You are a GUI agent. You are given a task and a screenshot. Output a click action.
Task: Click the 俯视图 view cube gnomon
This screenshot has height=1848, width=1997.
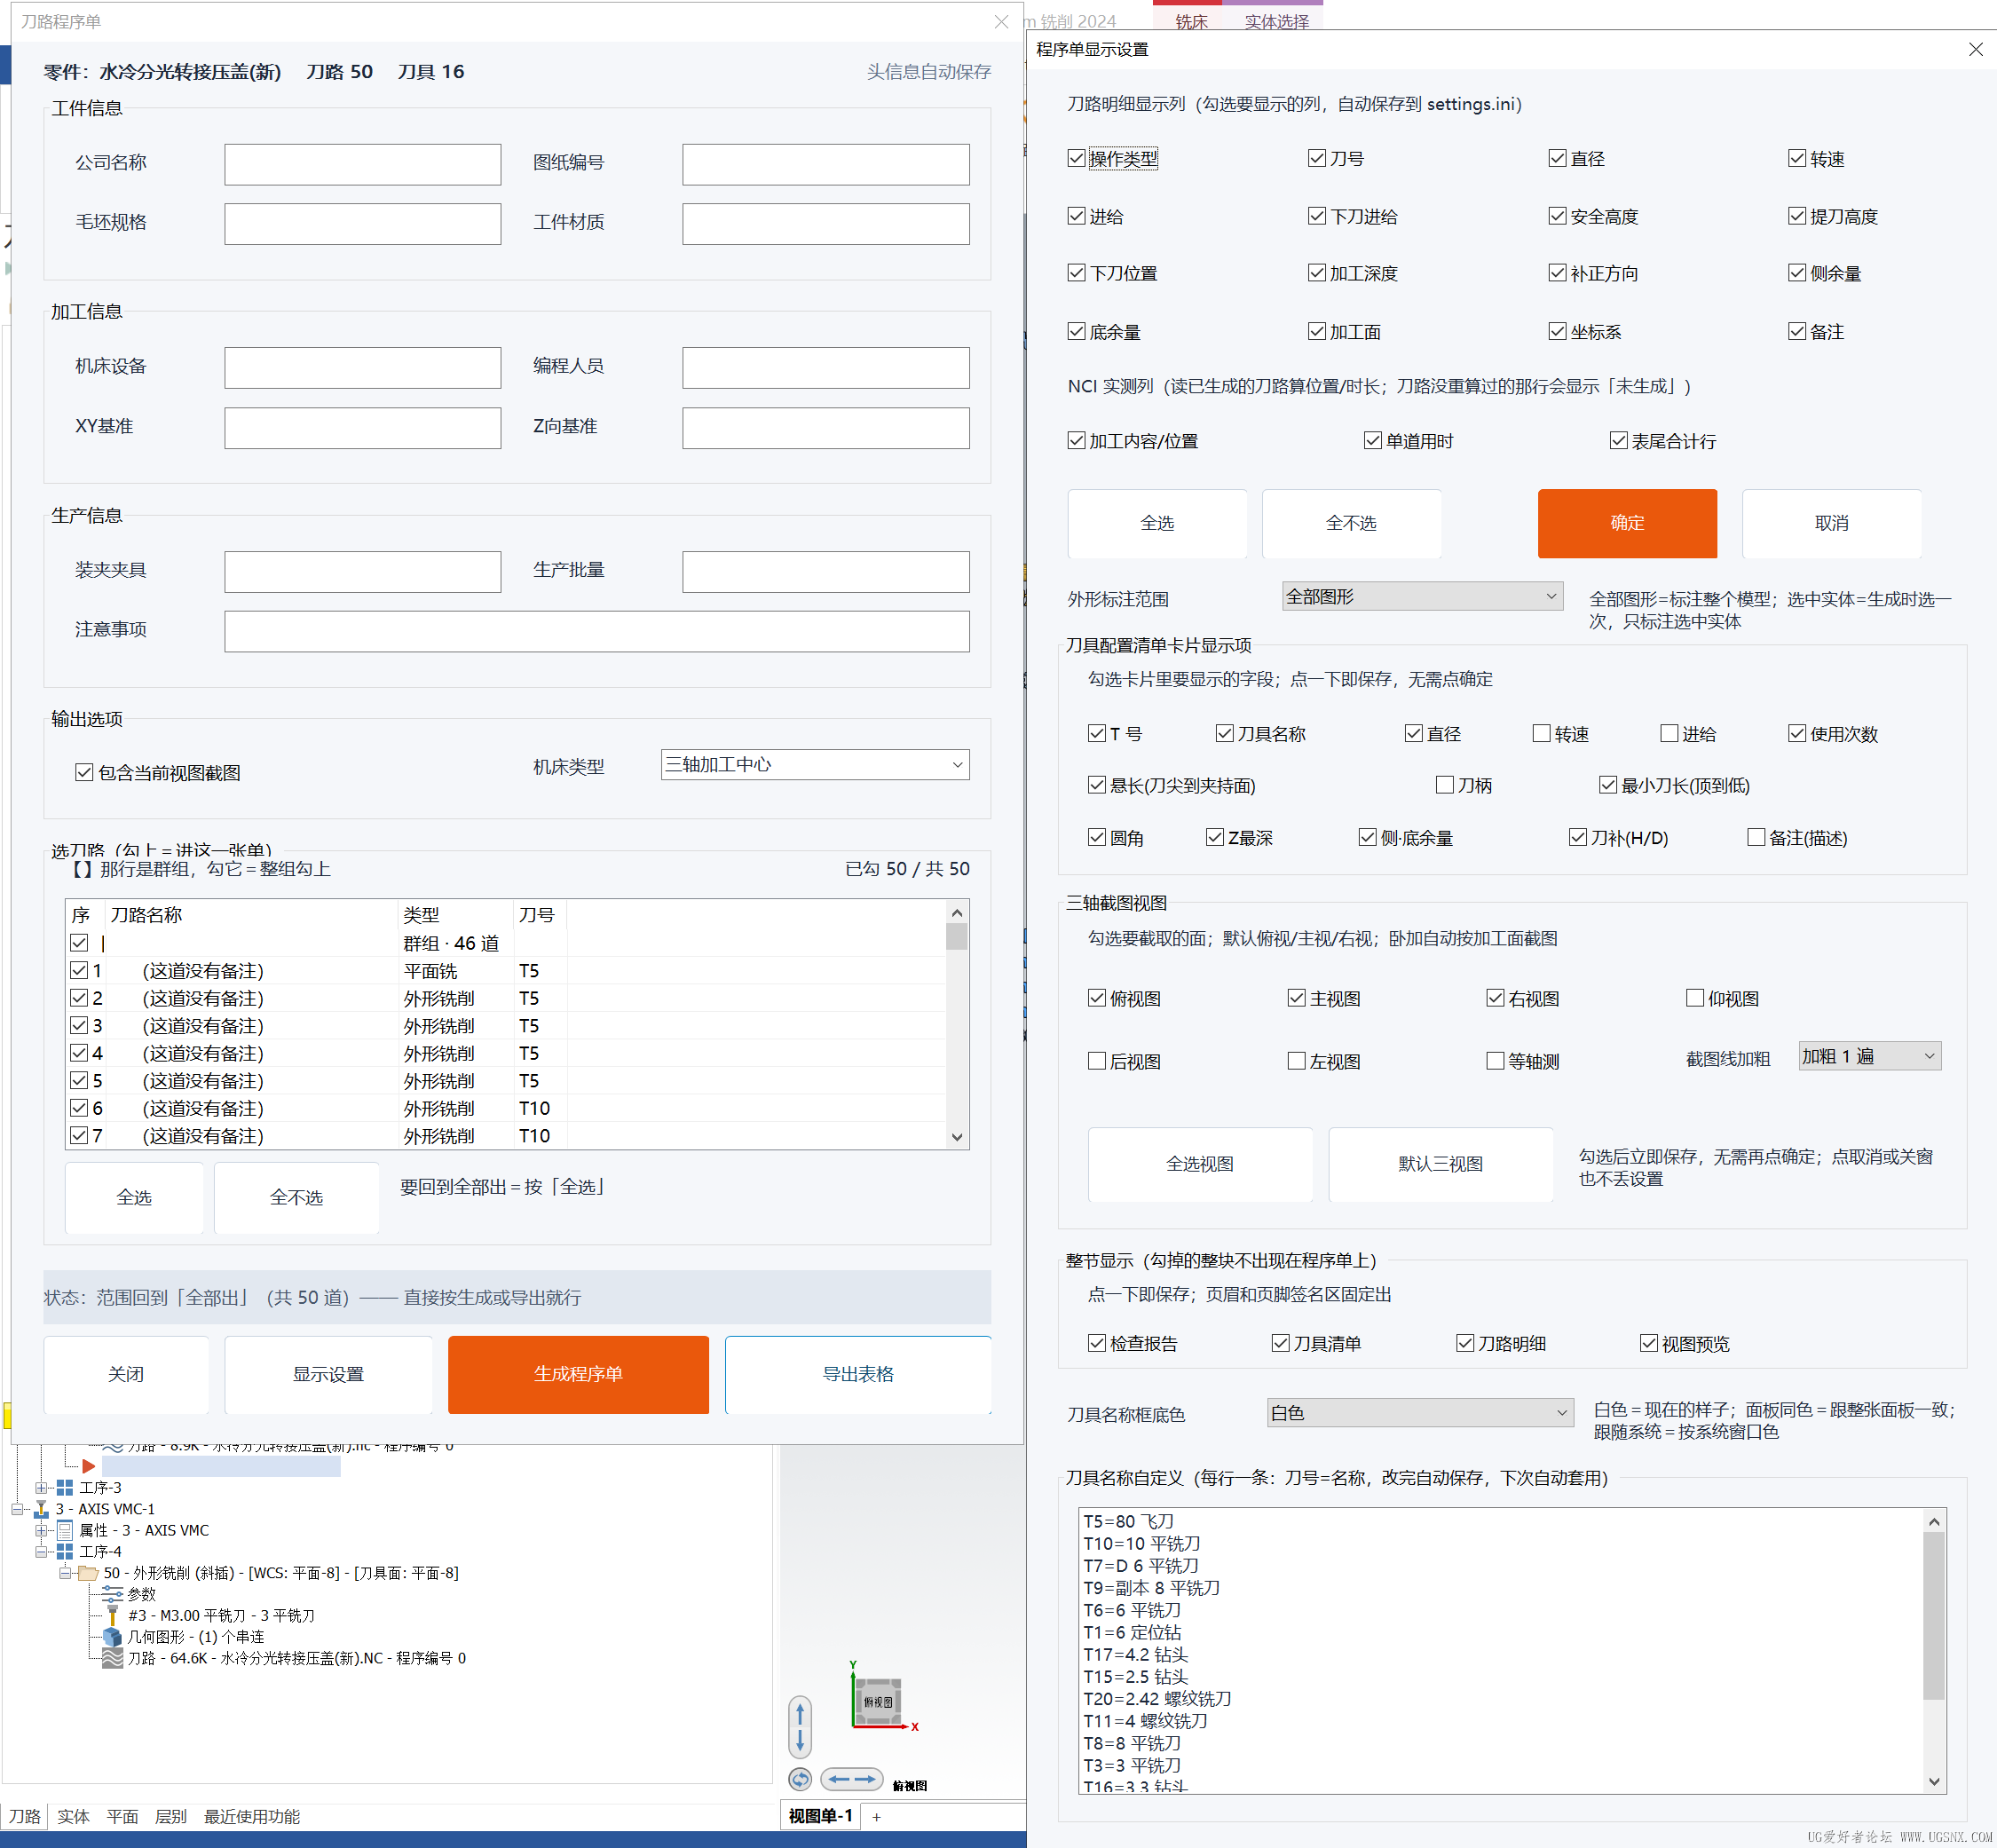(878, 1701)
